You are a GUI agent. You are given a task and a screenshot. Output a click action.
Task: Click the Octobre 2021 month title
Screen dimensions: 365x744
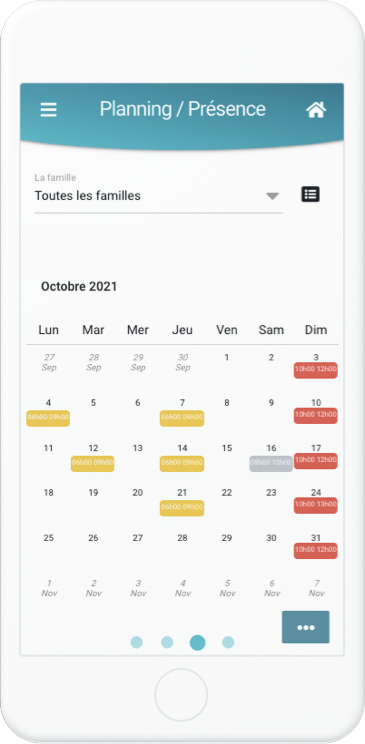[x=79, y=287]
